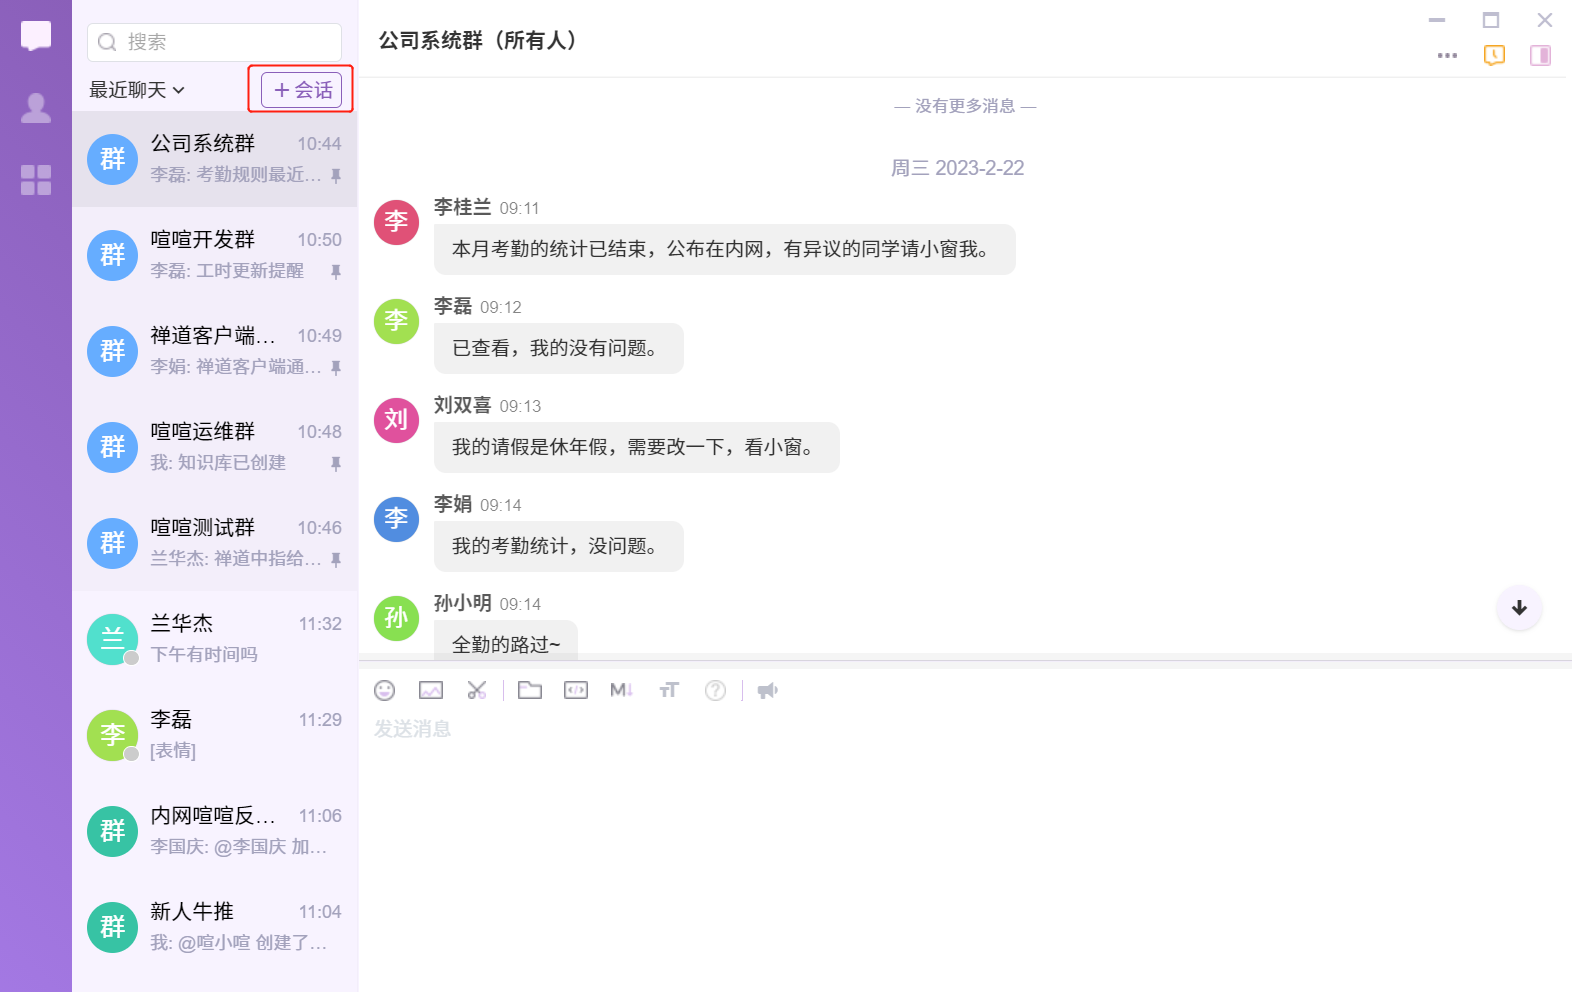The height and width of the screenshot is (992, 1572).
Task: Open the three-dots more options menu
Action: coord(1447,55)
